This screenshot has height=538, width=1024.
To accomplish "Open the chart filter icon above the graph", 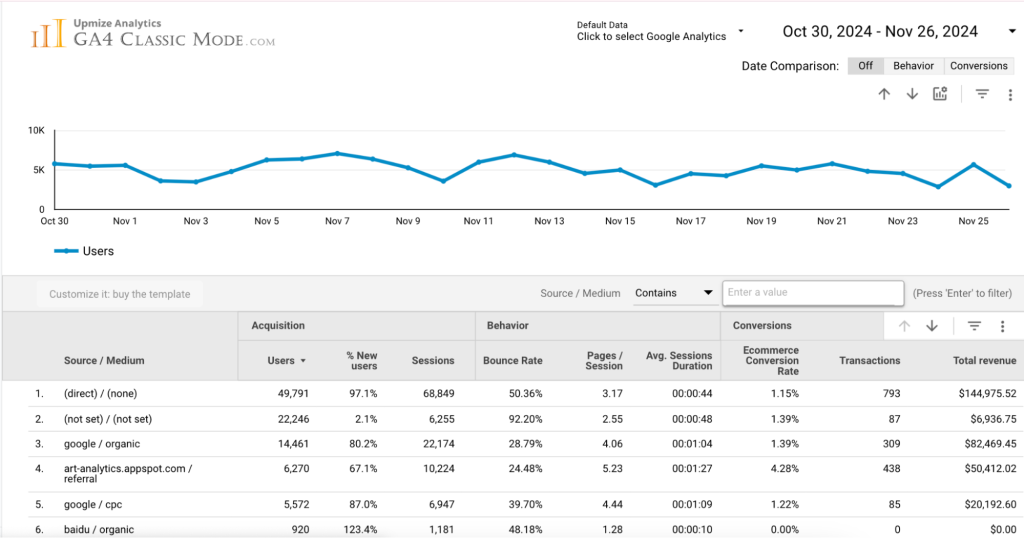I will pos(982,94).
